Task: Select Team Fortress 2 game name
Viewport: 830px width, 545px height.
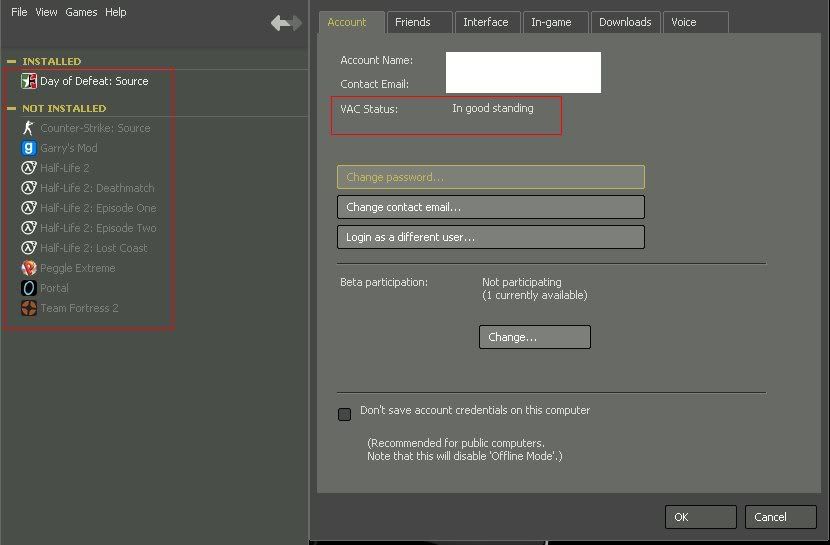Action: click(79, 308)
